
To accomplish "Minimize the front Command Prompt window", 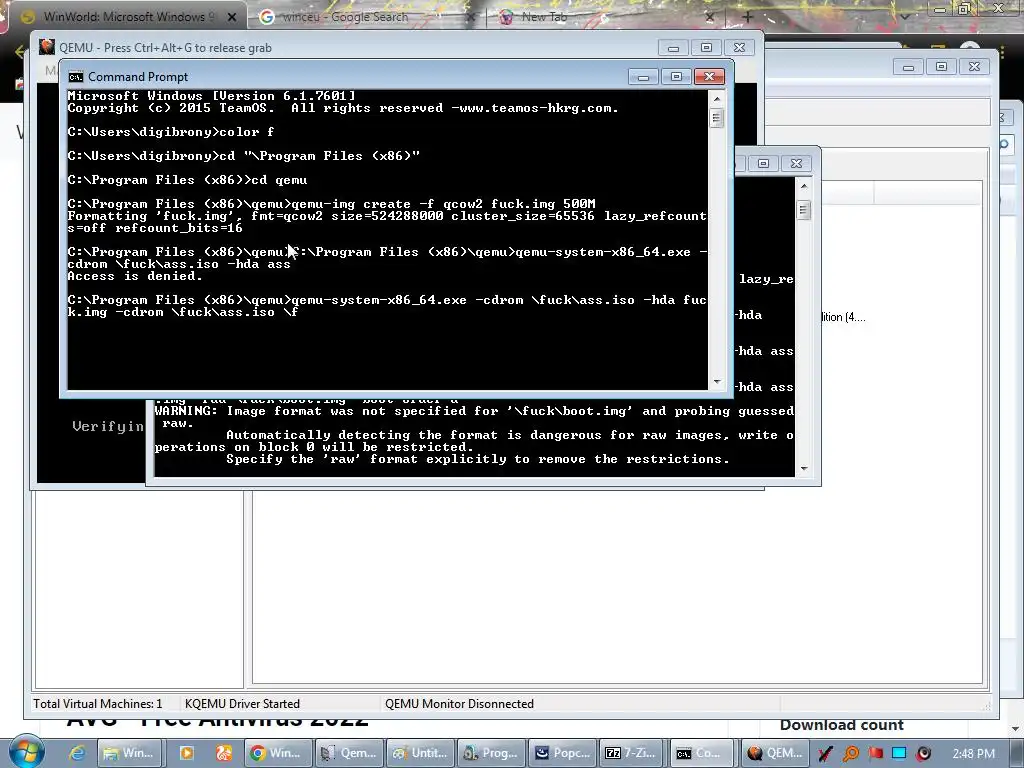I will (643, 76).
